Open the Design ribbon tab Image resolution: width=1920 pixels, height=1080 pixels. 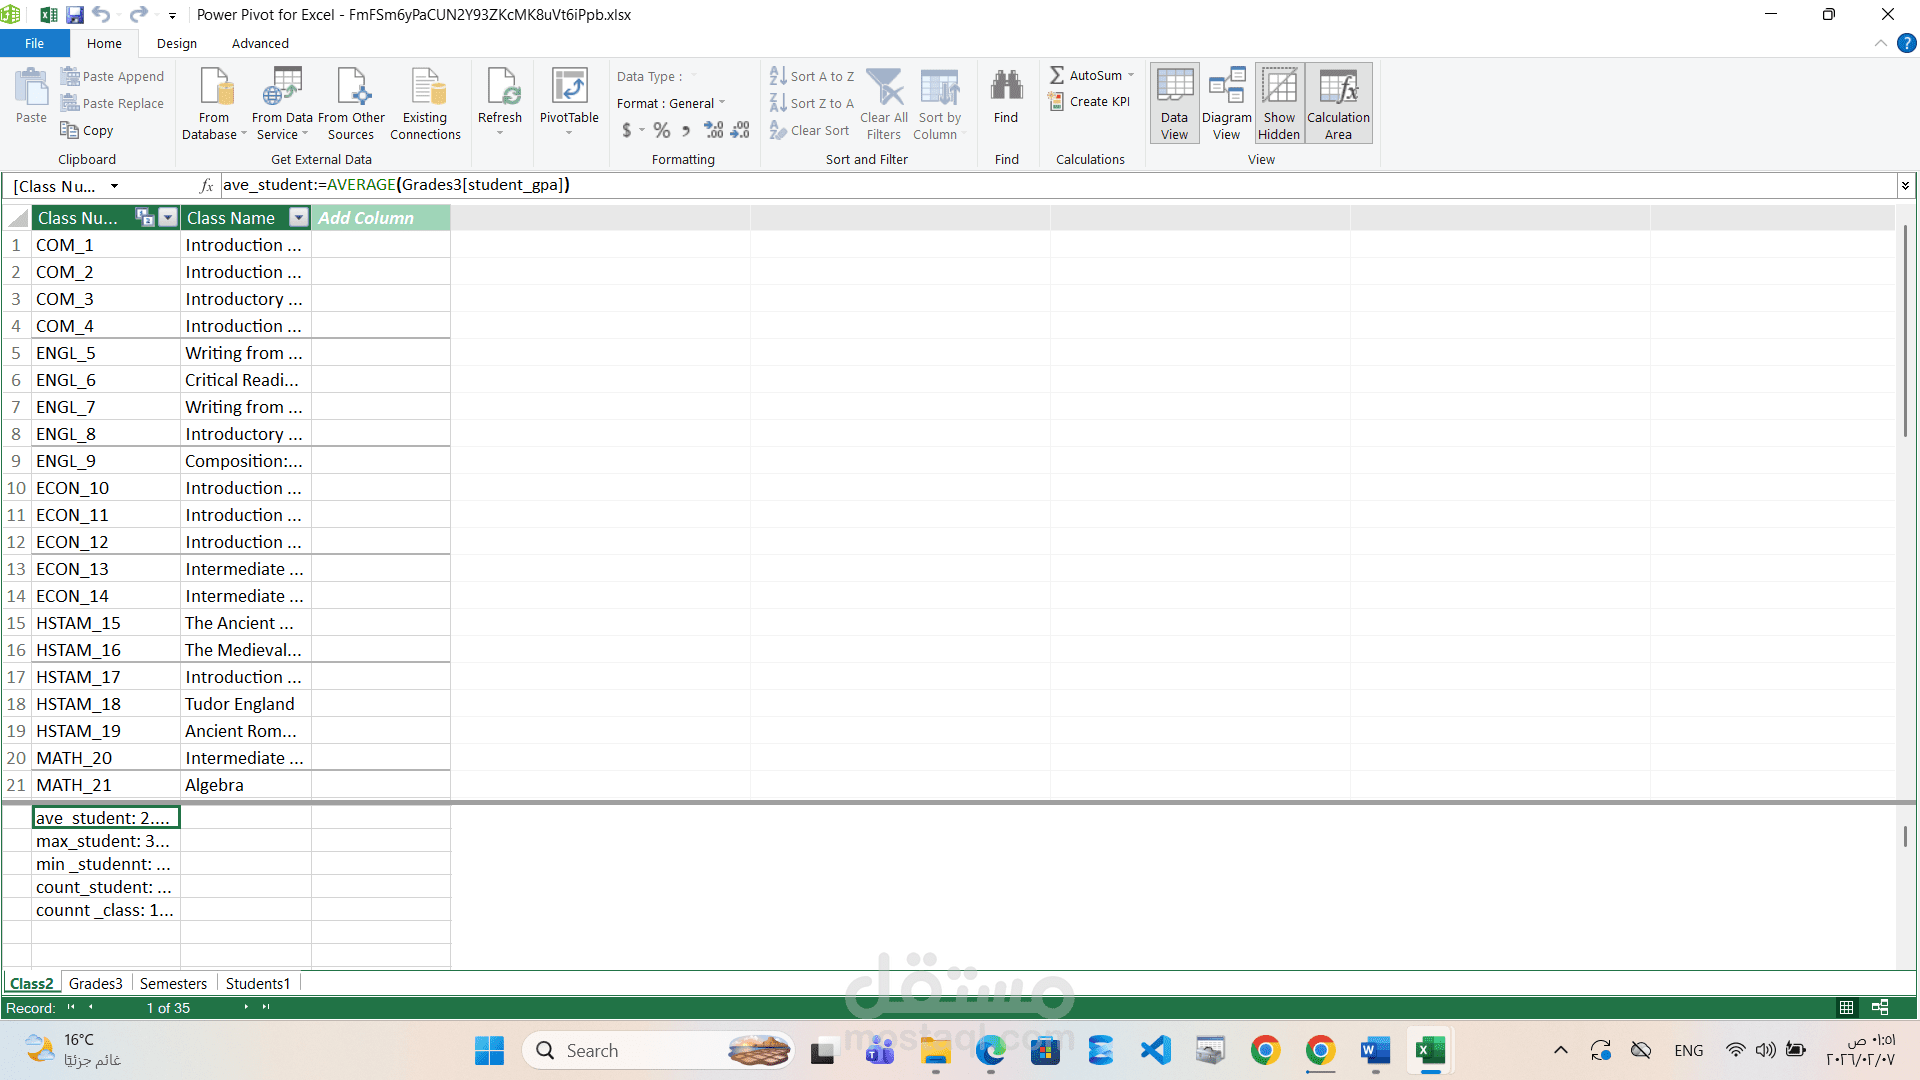click(177, 44)
